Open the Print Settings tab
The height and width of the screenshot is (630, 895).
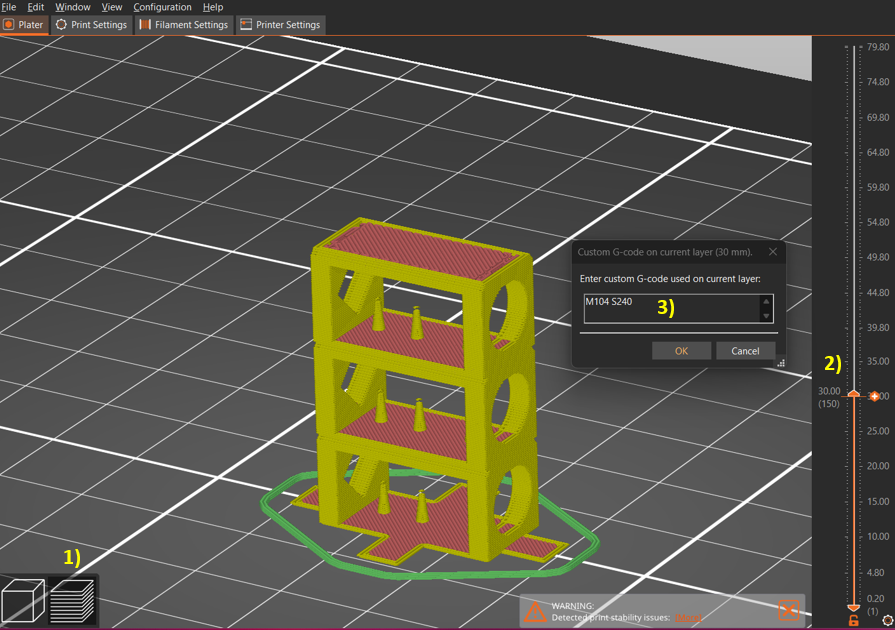(x=91, y=24)
